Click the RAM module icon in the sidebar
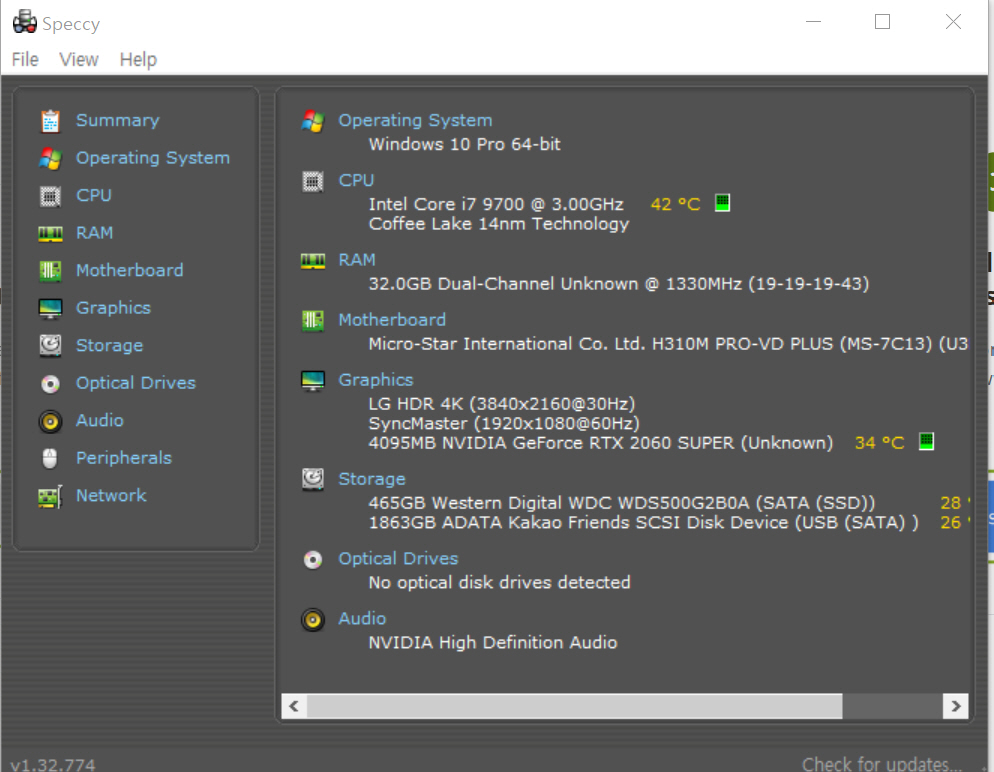Viewport: 994px width, 772px height. pos(50,234)
